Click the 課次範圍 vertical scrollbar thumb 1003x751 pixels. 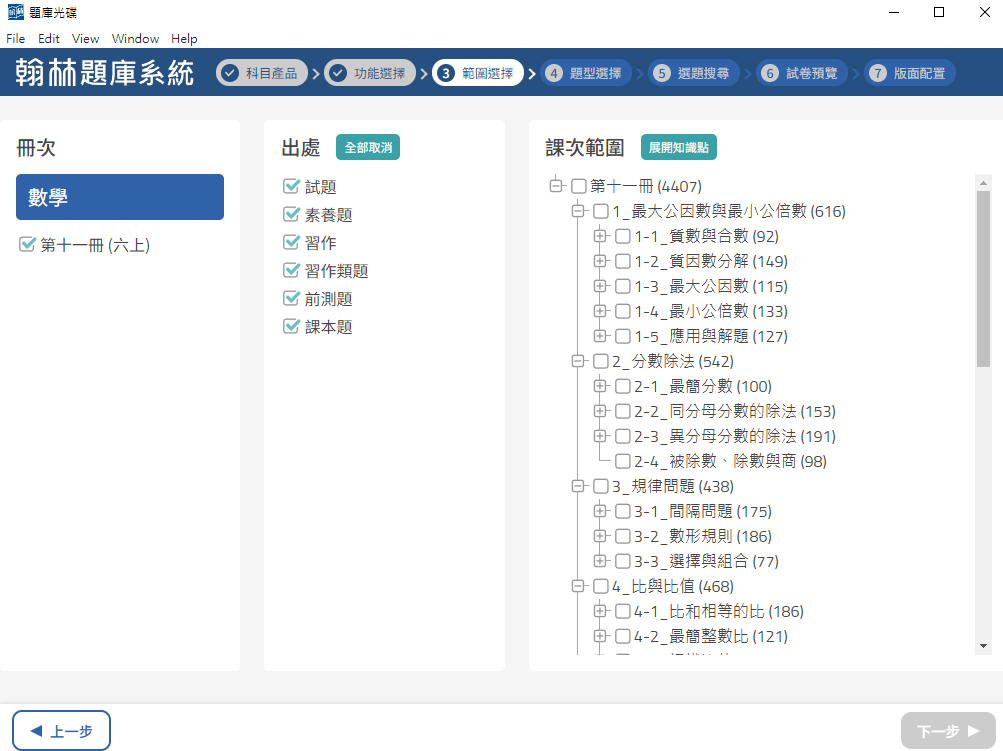(x=983, y=280)
